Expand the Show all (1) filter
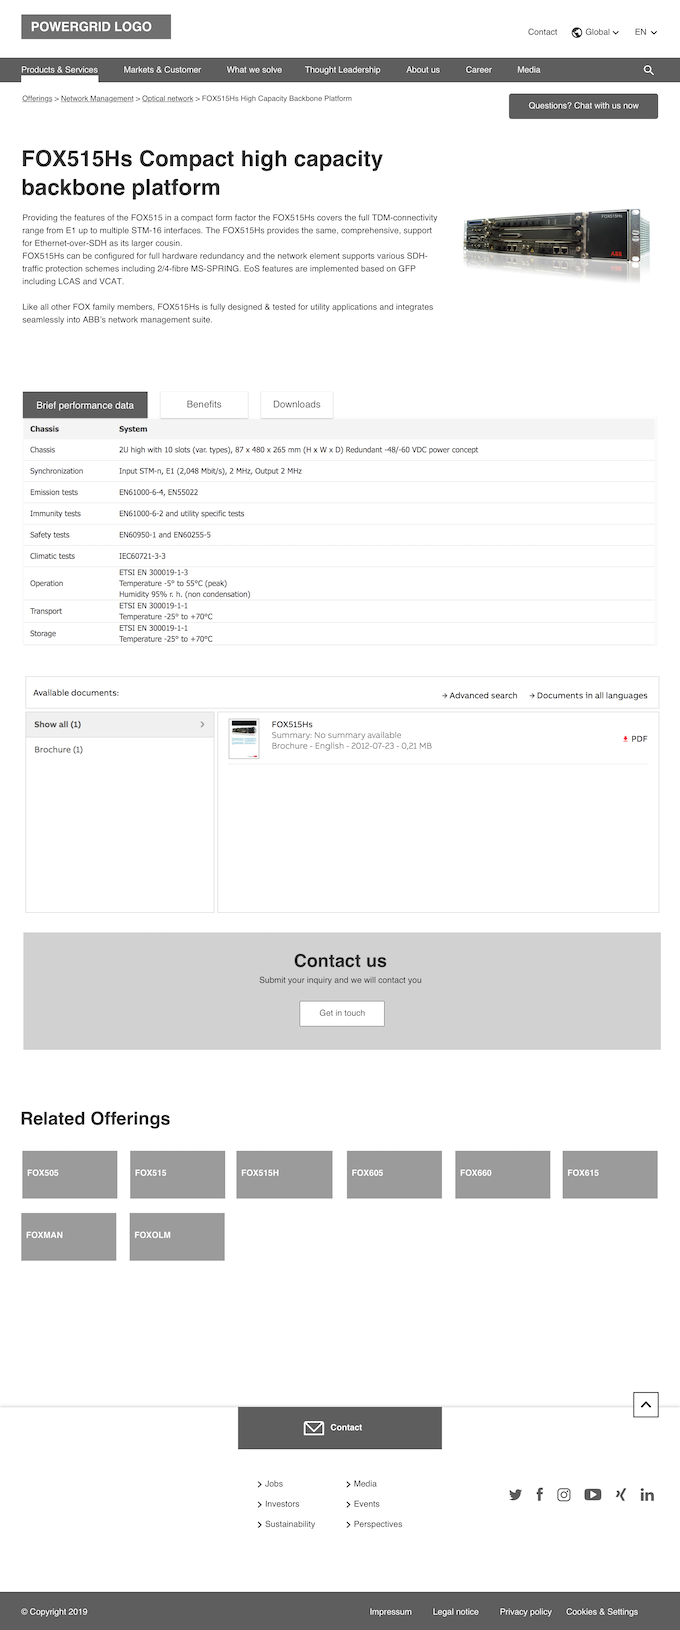This screenshot has width=680, height=1630. (119, 724)
